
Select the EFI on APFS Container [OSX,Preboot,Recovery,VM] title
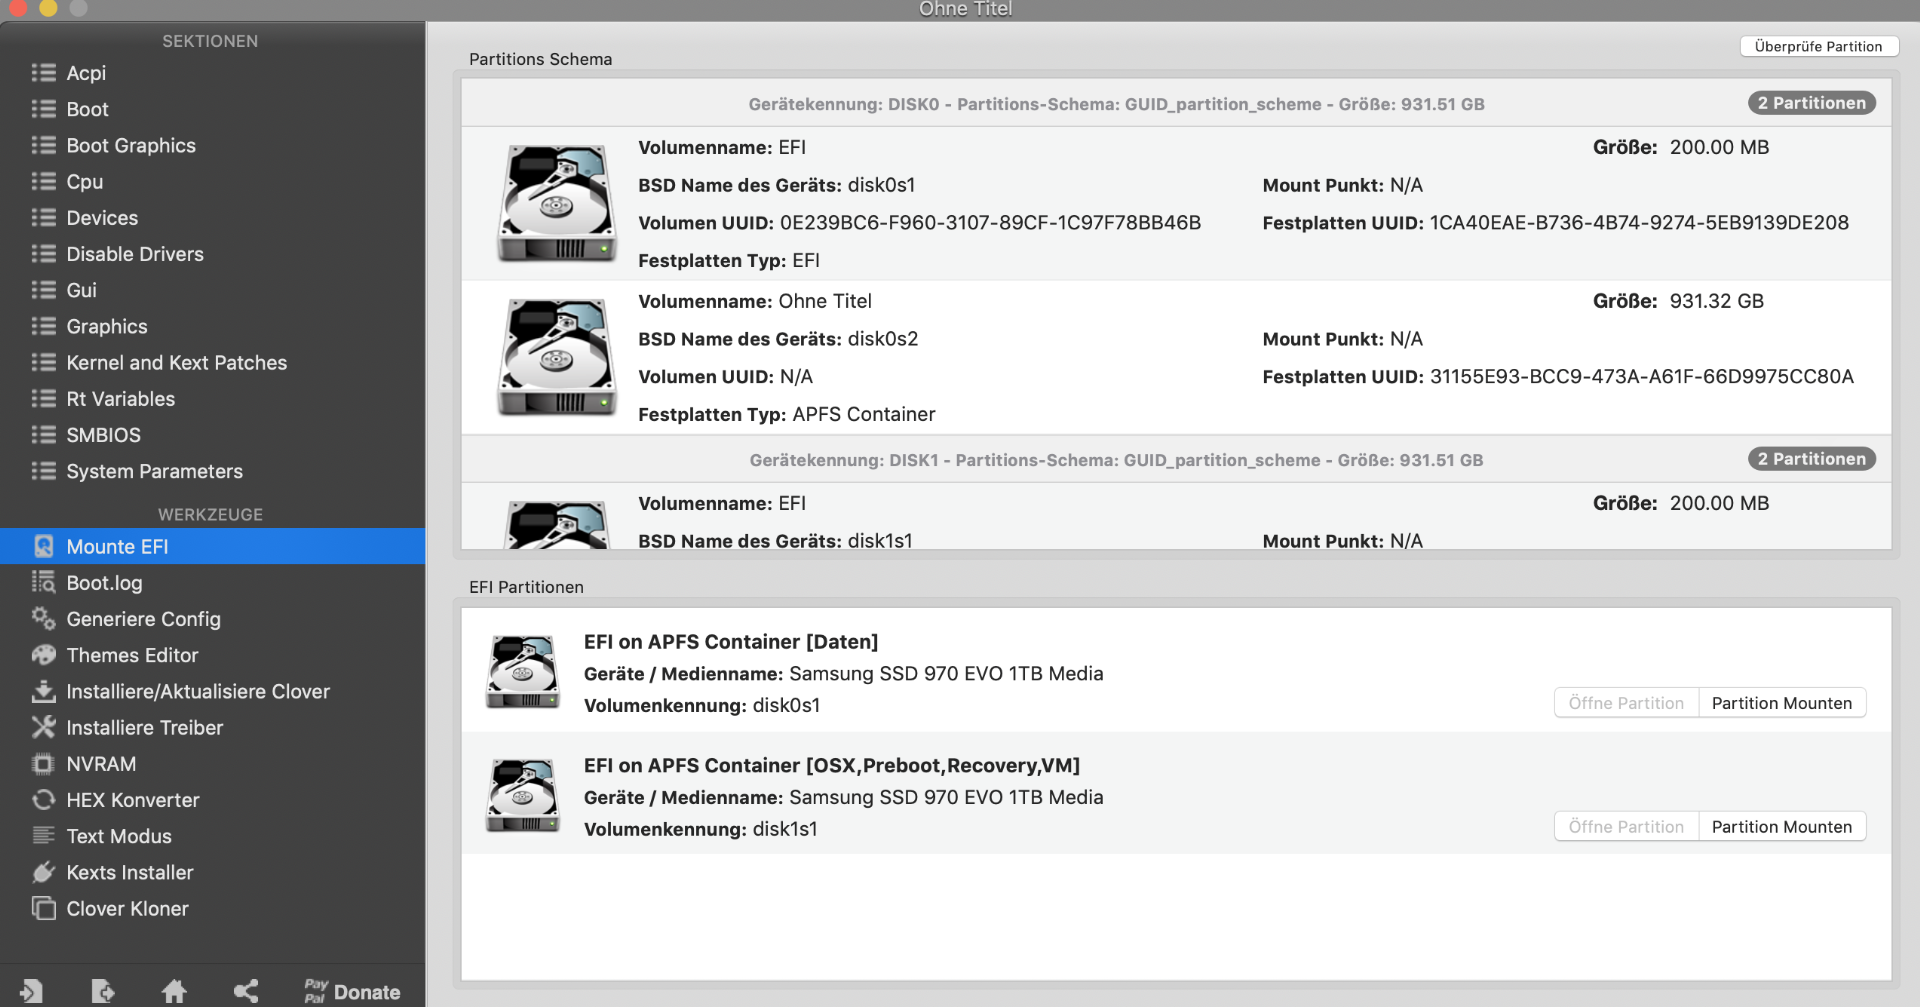(832, 766)
